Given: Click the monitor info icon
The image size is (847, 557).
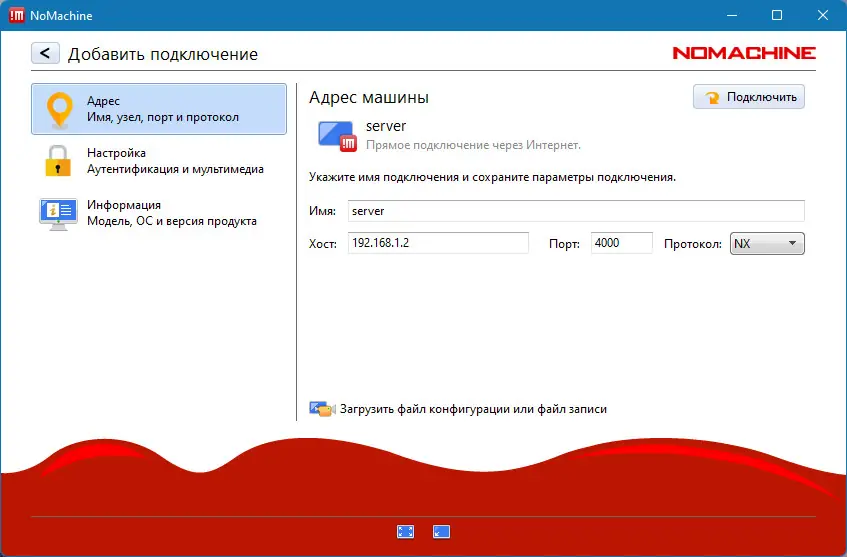Looking at the screenshot, I should [x=58, y=214].
